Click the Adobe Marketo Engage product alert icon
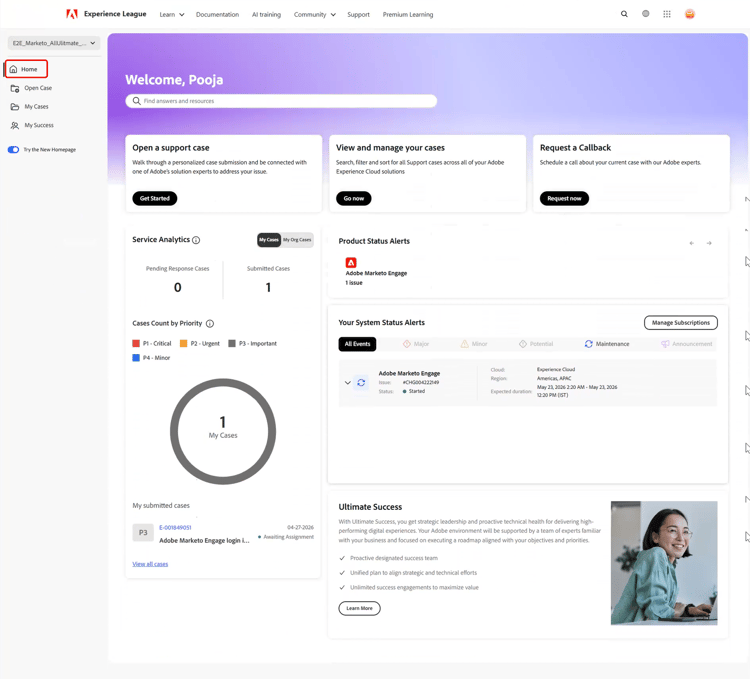Image resolution: width=750 pixels, height=679 pixels. click(351, 263)
